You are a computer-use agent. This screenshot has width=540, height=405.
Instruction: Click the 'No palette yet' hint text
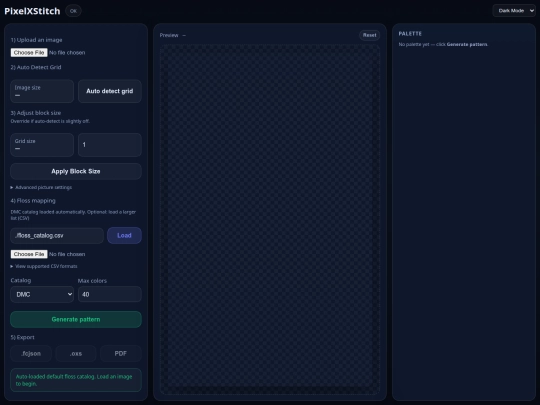443,44
